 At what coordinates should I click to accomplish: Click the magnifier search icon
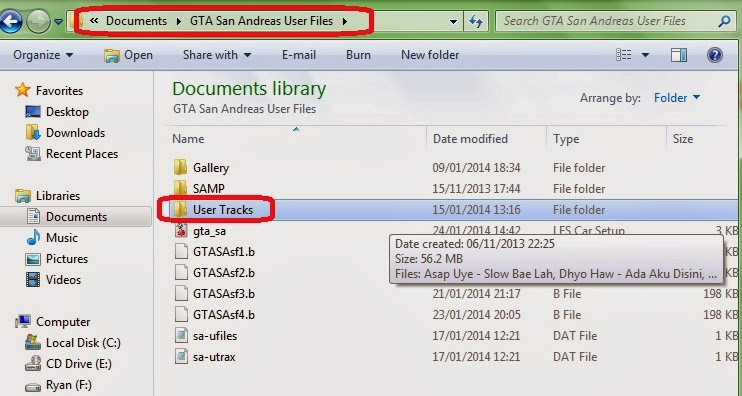tap(724, 21)
